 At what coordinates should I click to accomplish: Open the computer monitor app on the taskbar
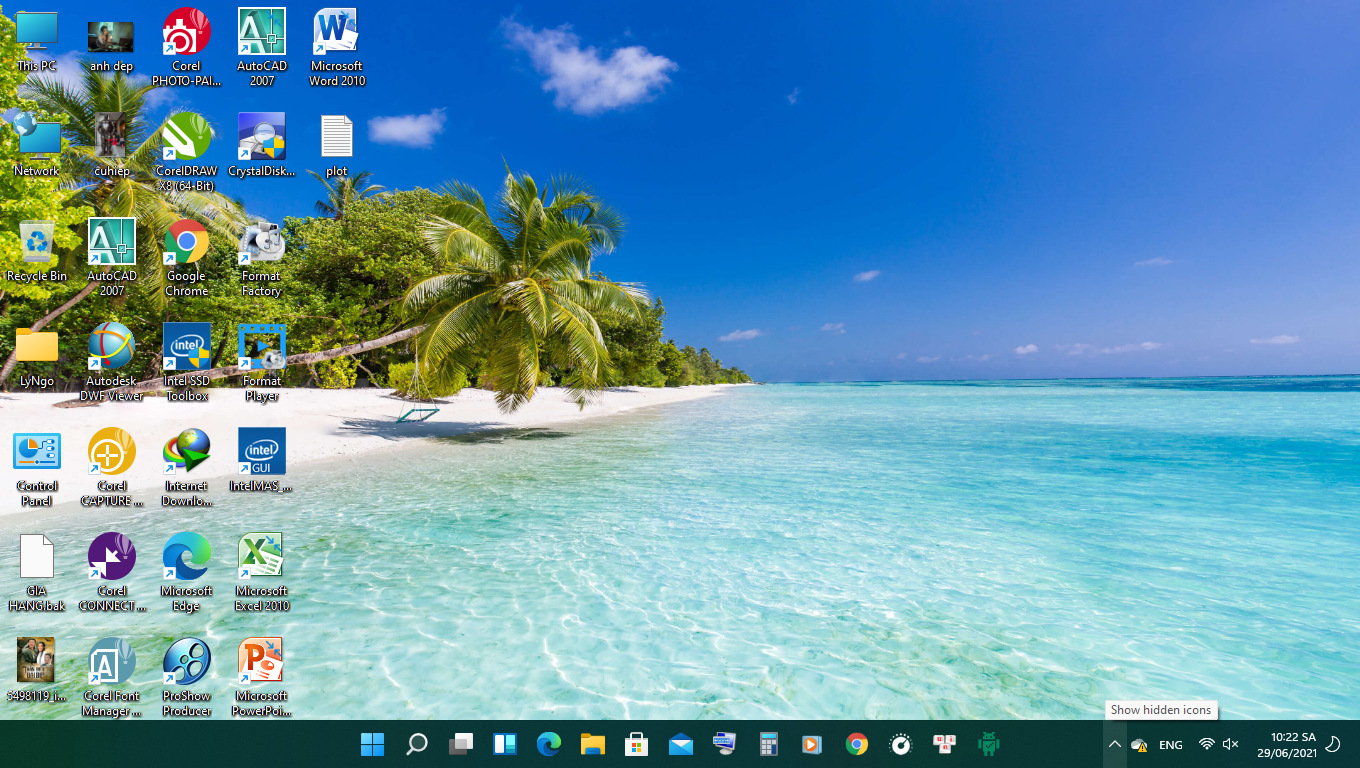725,744
